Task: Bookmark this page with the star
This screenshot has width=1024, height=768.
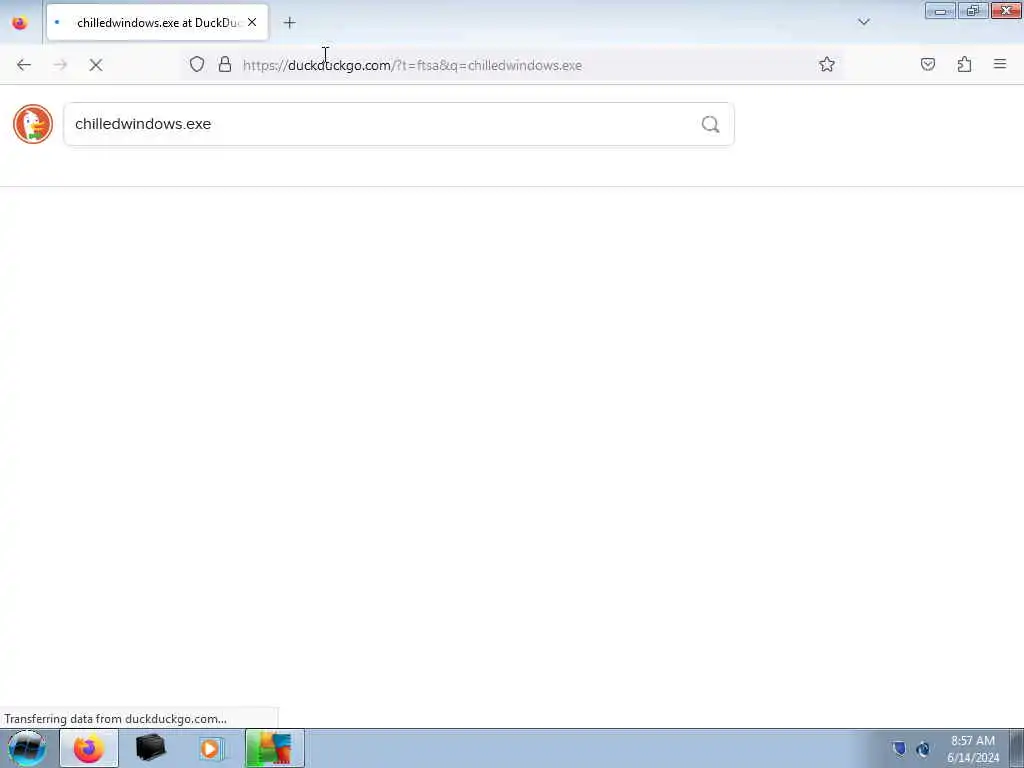Action: pos(827,64)
